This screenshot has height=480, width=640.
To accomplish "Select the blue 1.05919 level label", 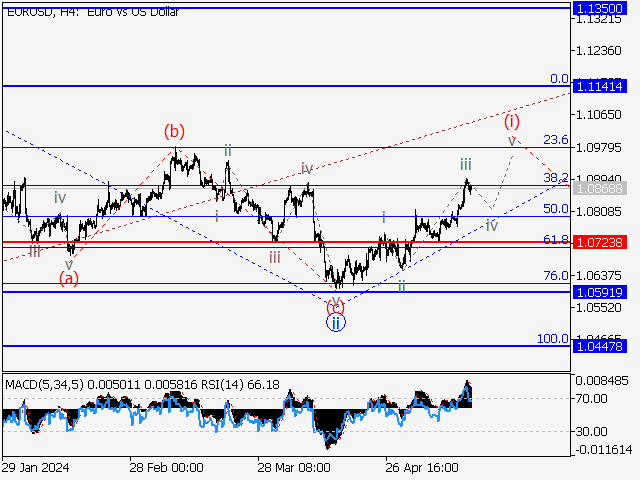I will tap(600, 292).
